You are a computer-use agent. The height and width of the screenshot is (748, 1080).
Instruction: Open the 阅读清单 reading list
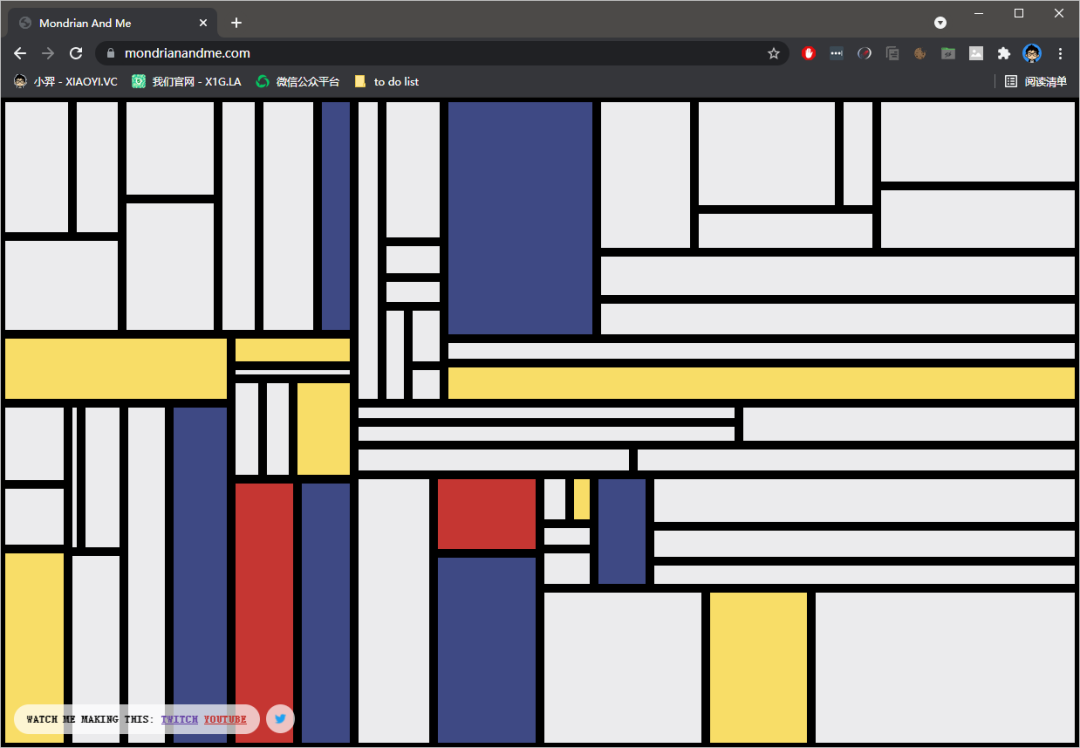coord(1036,82)
